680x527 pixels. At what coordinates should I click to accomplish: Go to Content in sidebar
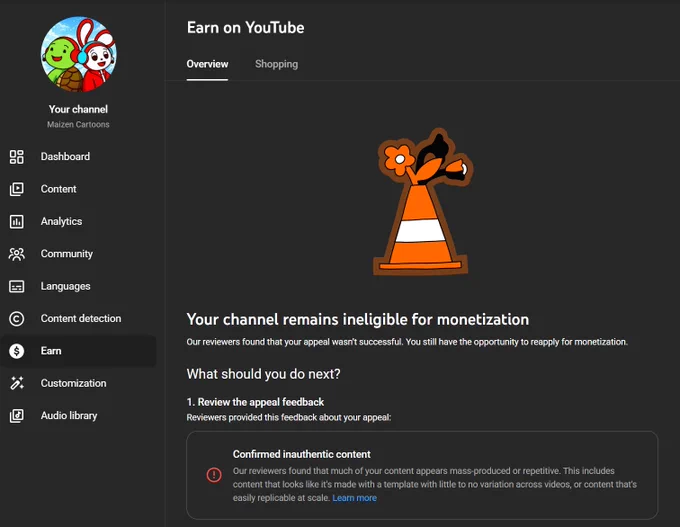[x=78, y=189]
